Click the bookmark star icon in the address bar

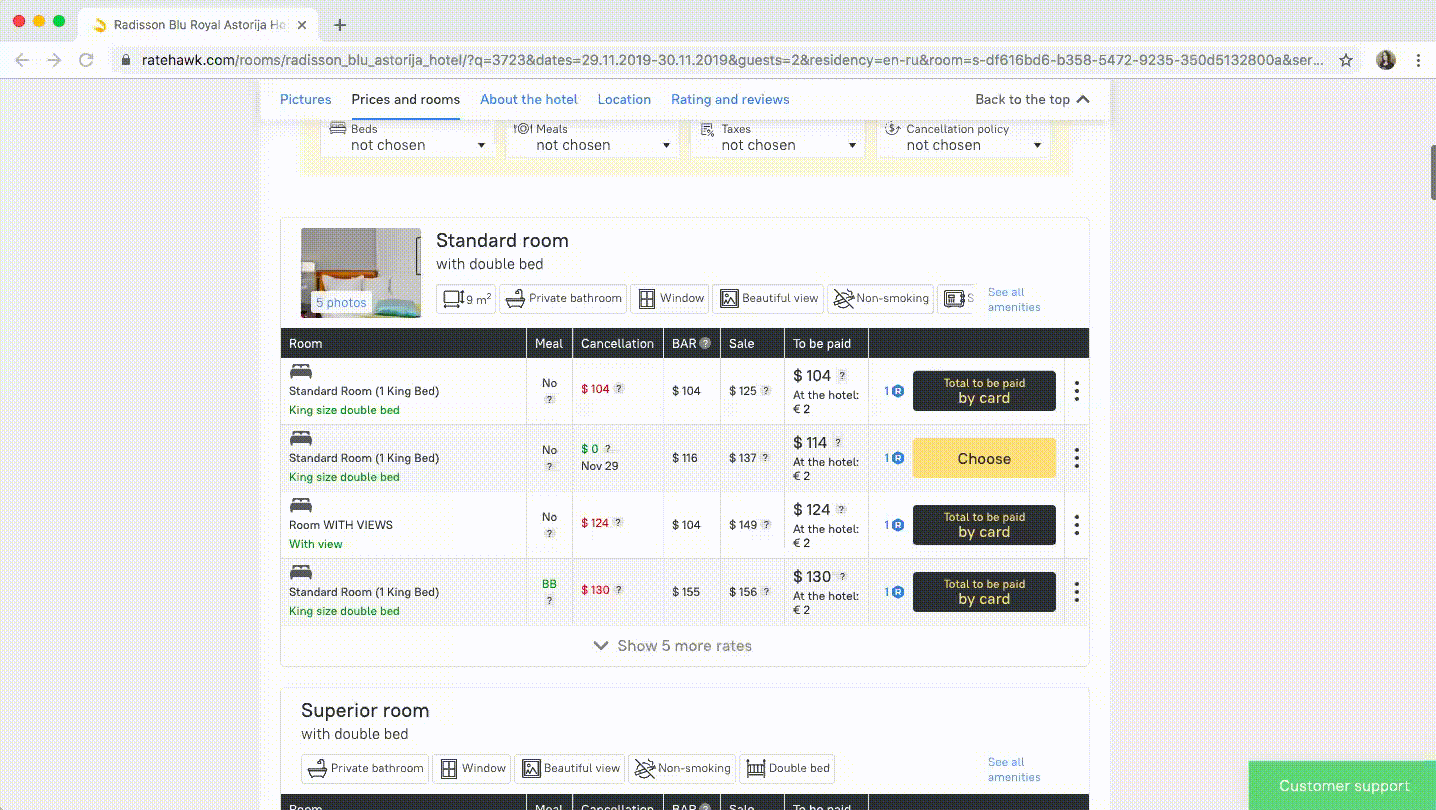click(x=1346, y=60)
